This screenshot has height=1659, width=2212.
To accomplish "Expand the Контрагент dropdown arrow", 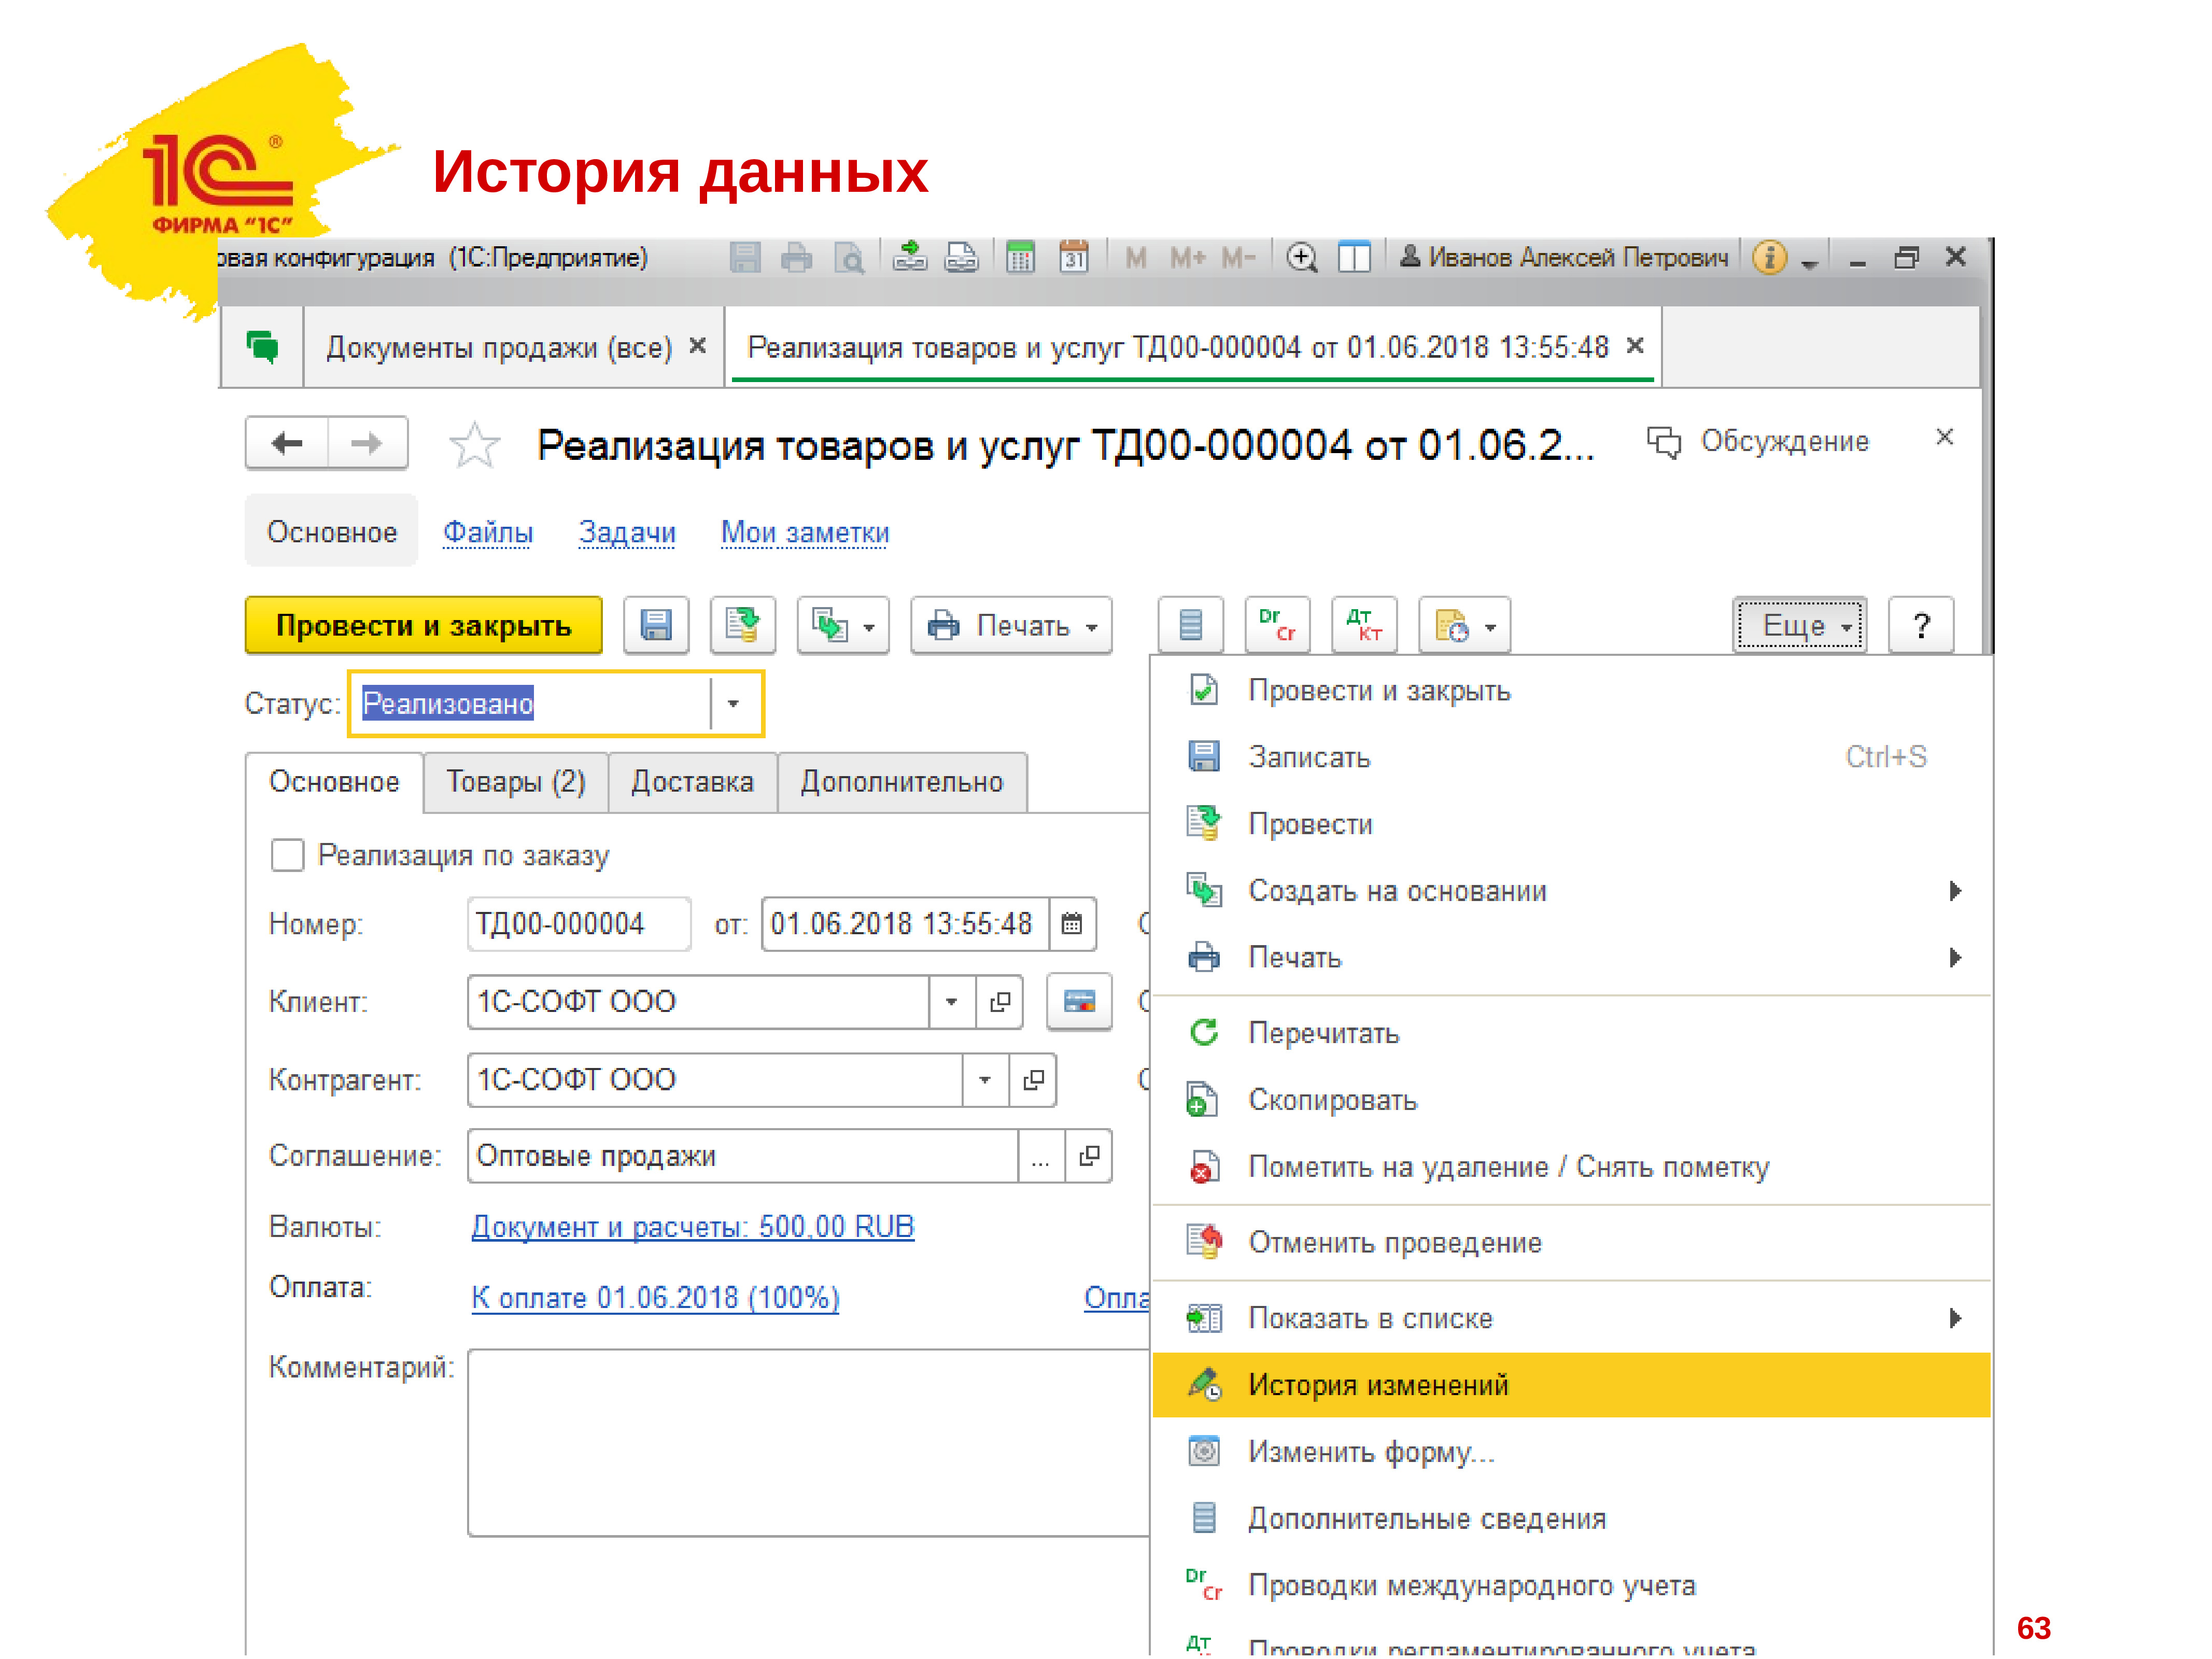I will (985, 1080).
